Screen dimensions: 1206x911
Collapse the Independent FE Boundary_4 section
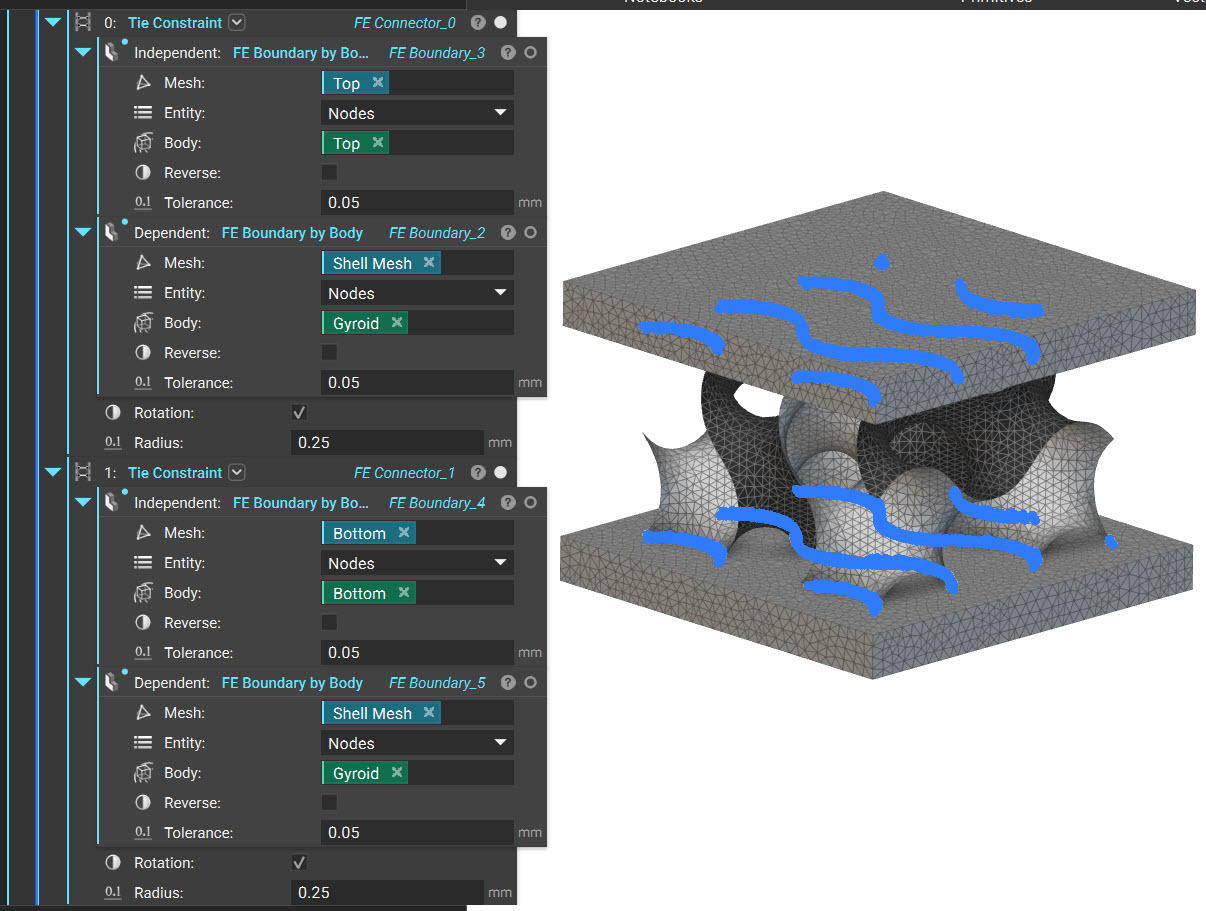pos(82,502)
